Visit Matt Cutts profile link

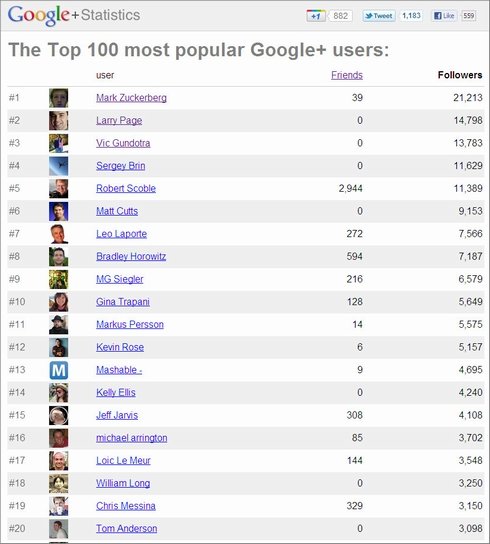click(x=117, y=211)
